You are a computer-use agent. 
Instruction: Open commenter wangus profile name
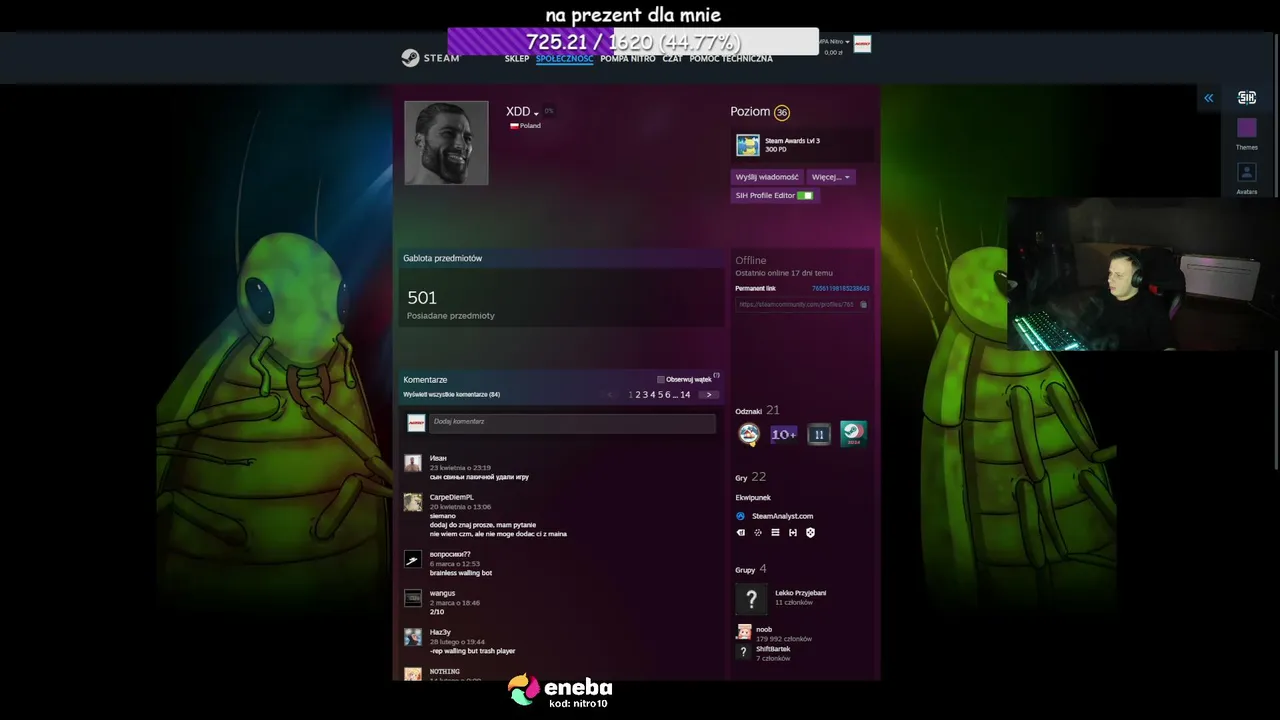pyautogui.click(x=442, y=593)
